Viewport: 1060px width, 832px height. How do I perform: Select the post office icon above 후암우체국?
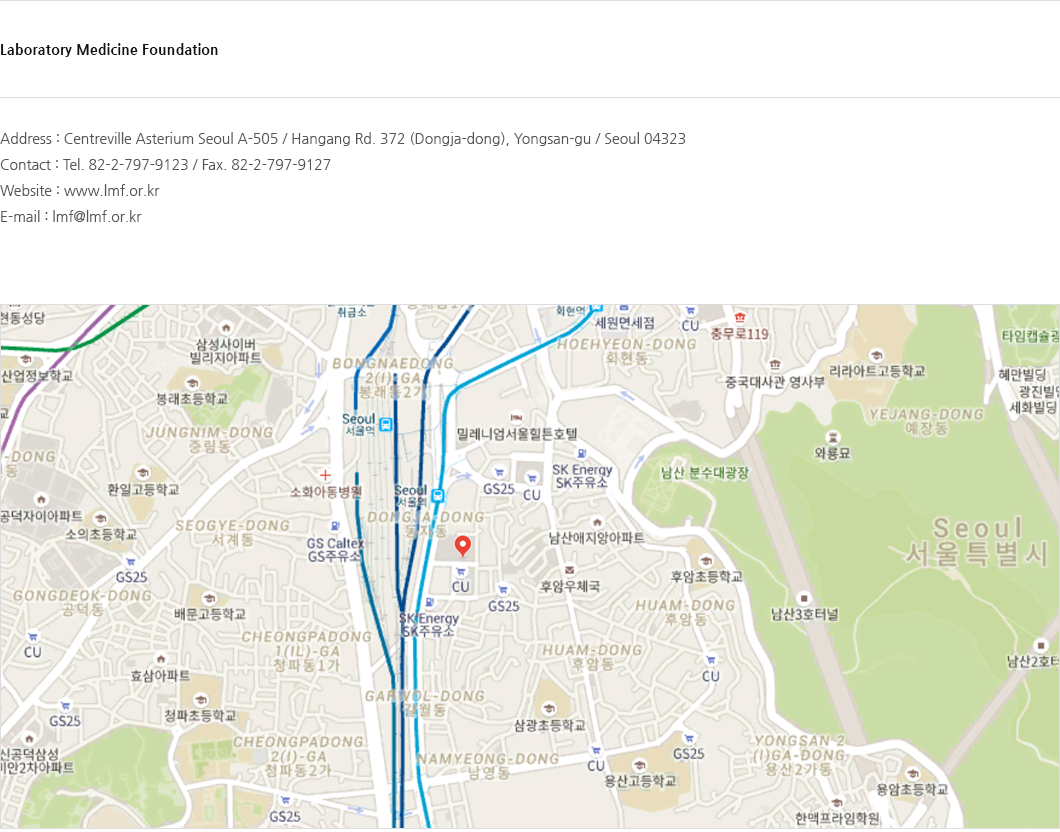pos(569,570)
